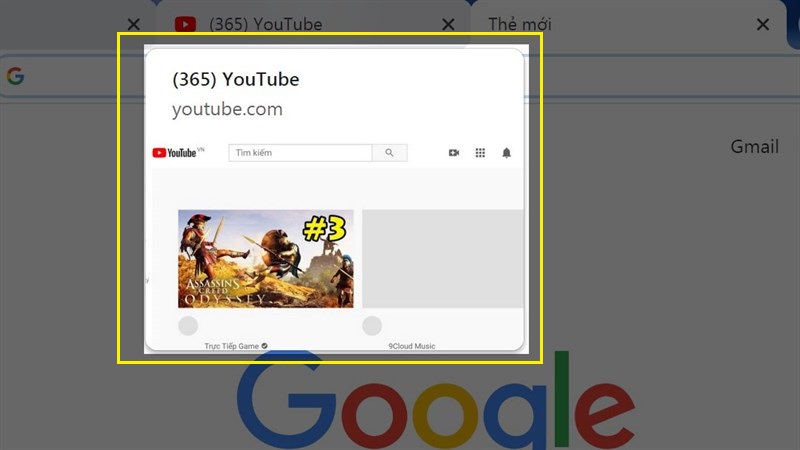Open the Gmail link
Screen dimensions: 800x450
(755, 147)
